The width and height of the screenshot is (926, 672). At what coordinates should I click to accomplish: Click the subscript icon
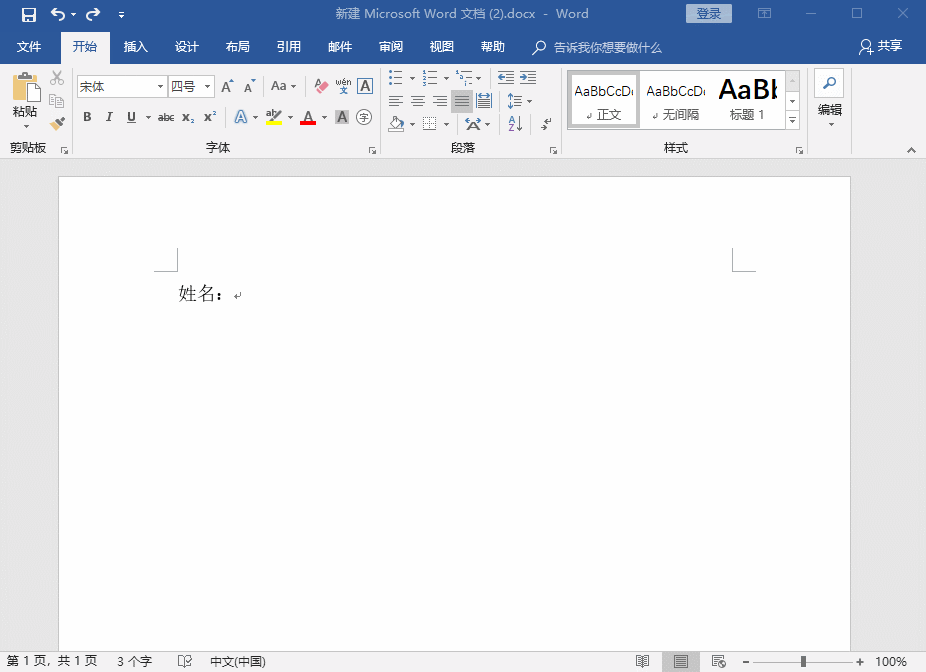coord(187,118)
